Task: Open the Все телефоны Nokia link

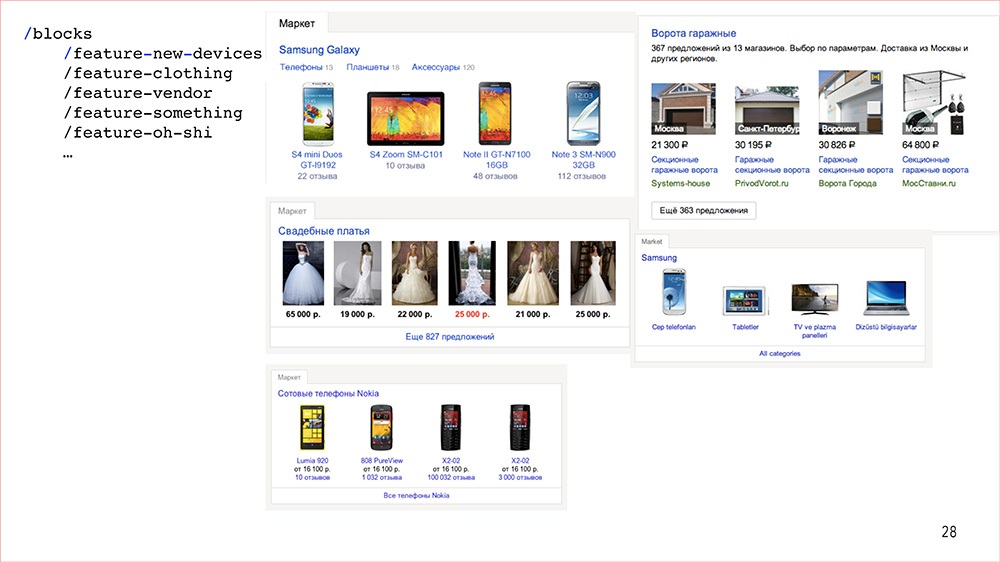Action: (x=416, y=496)
